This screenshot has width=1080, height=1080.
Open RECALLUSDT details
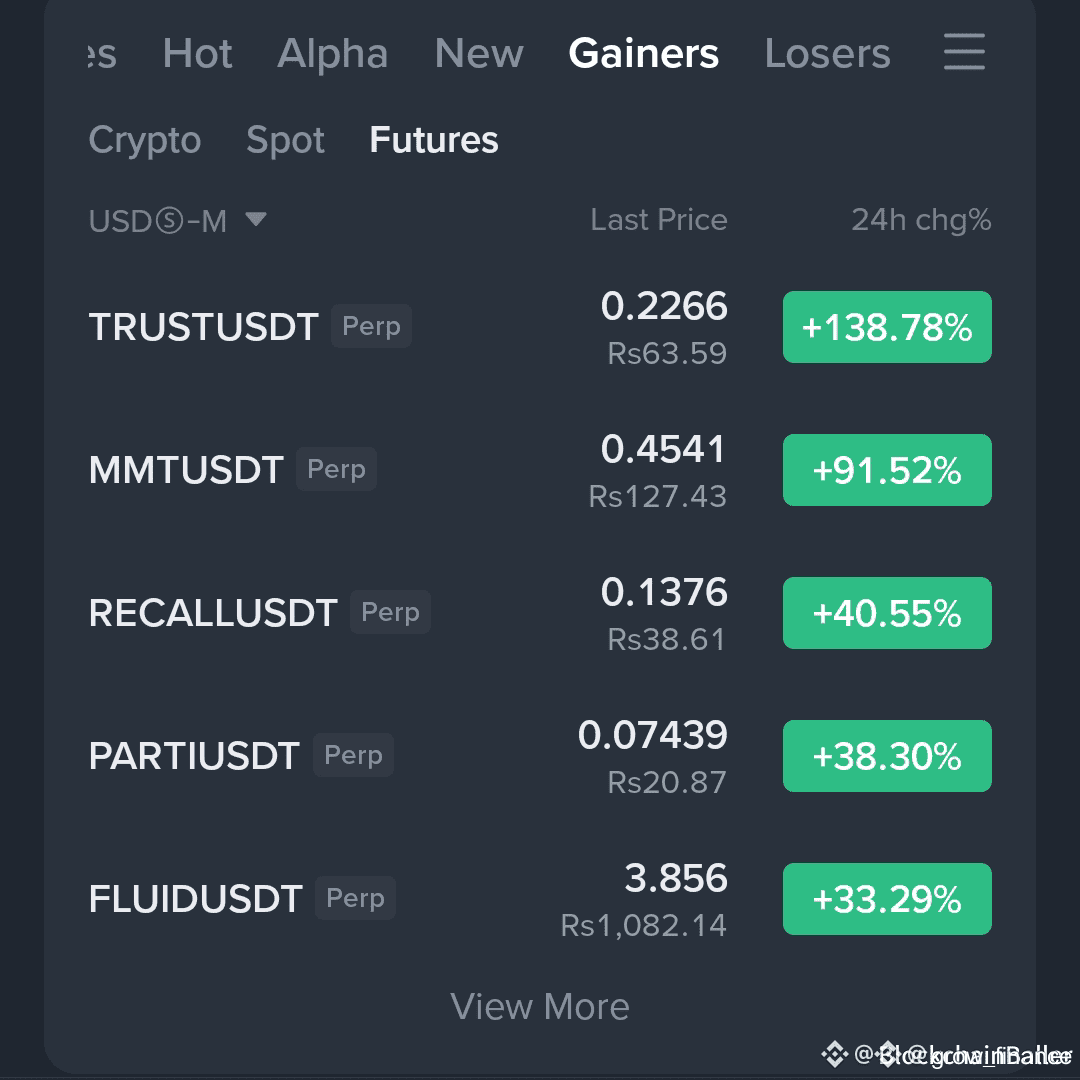(x=212, y=612)
